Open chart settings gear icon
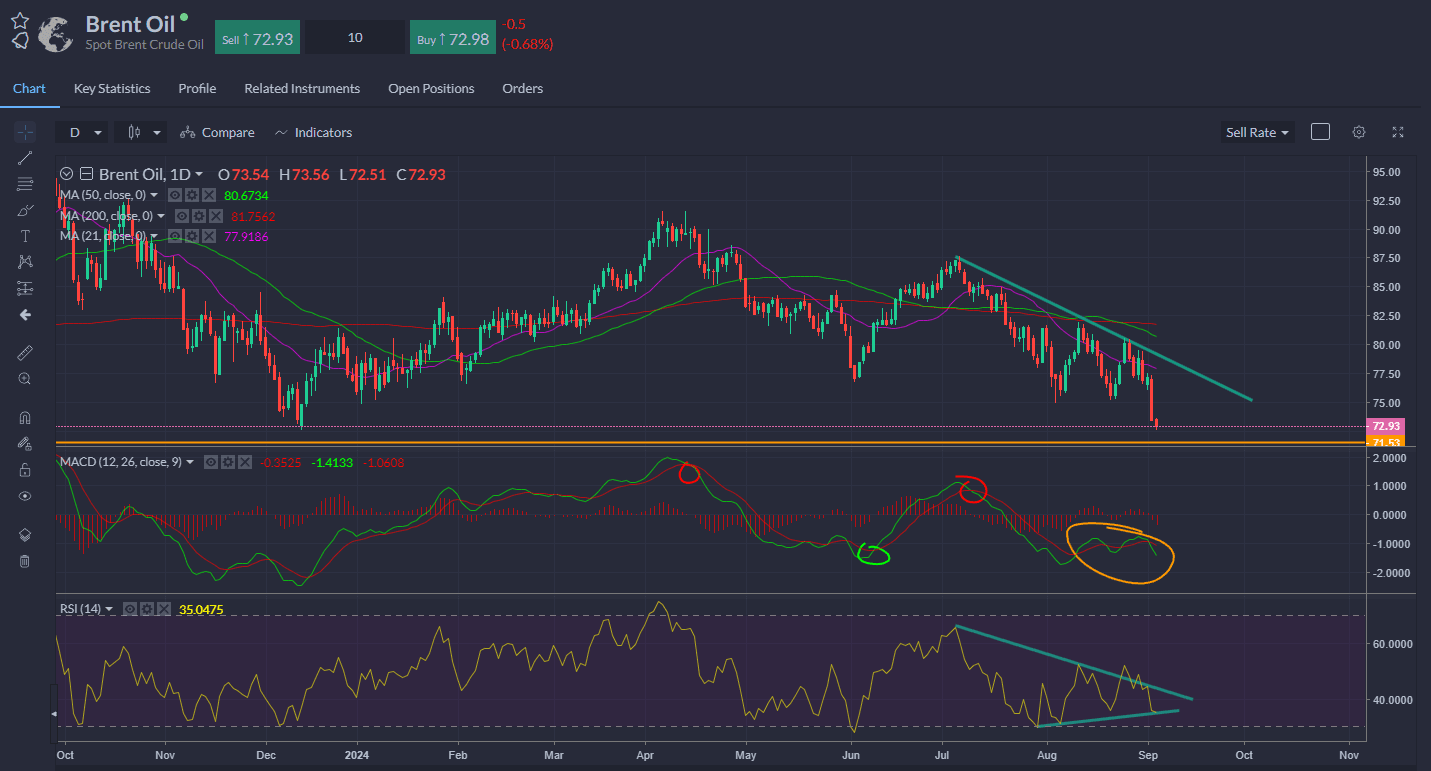This screenshot has width=1431, height=771. (x=1358, y=132)
